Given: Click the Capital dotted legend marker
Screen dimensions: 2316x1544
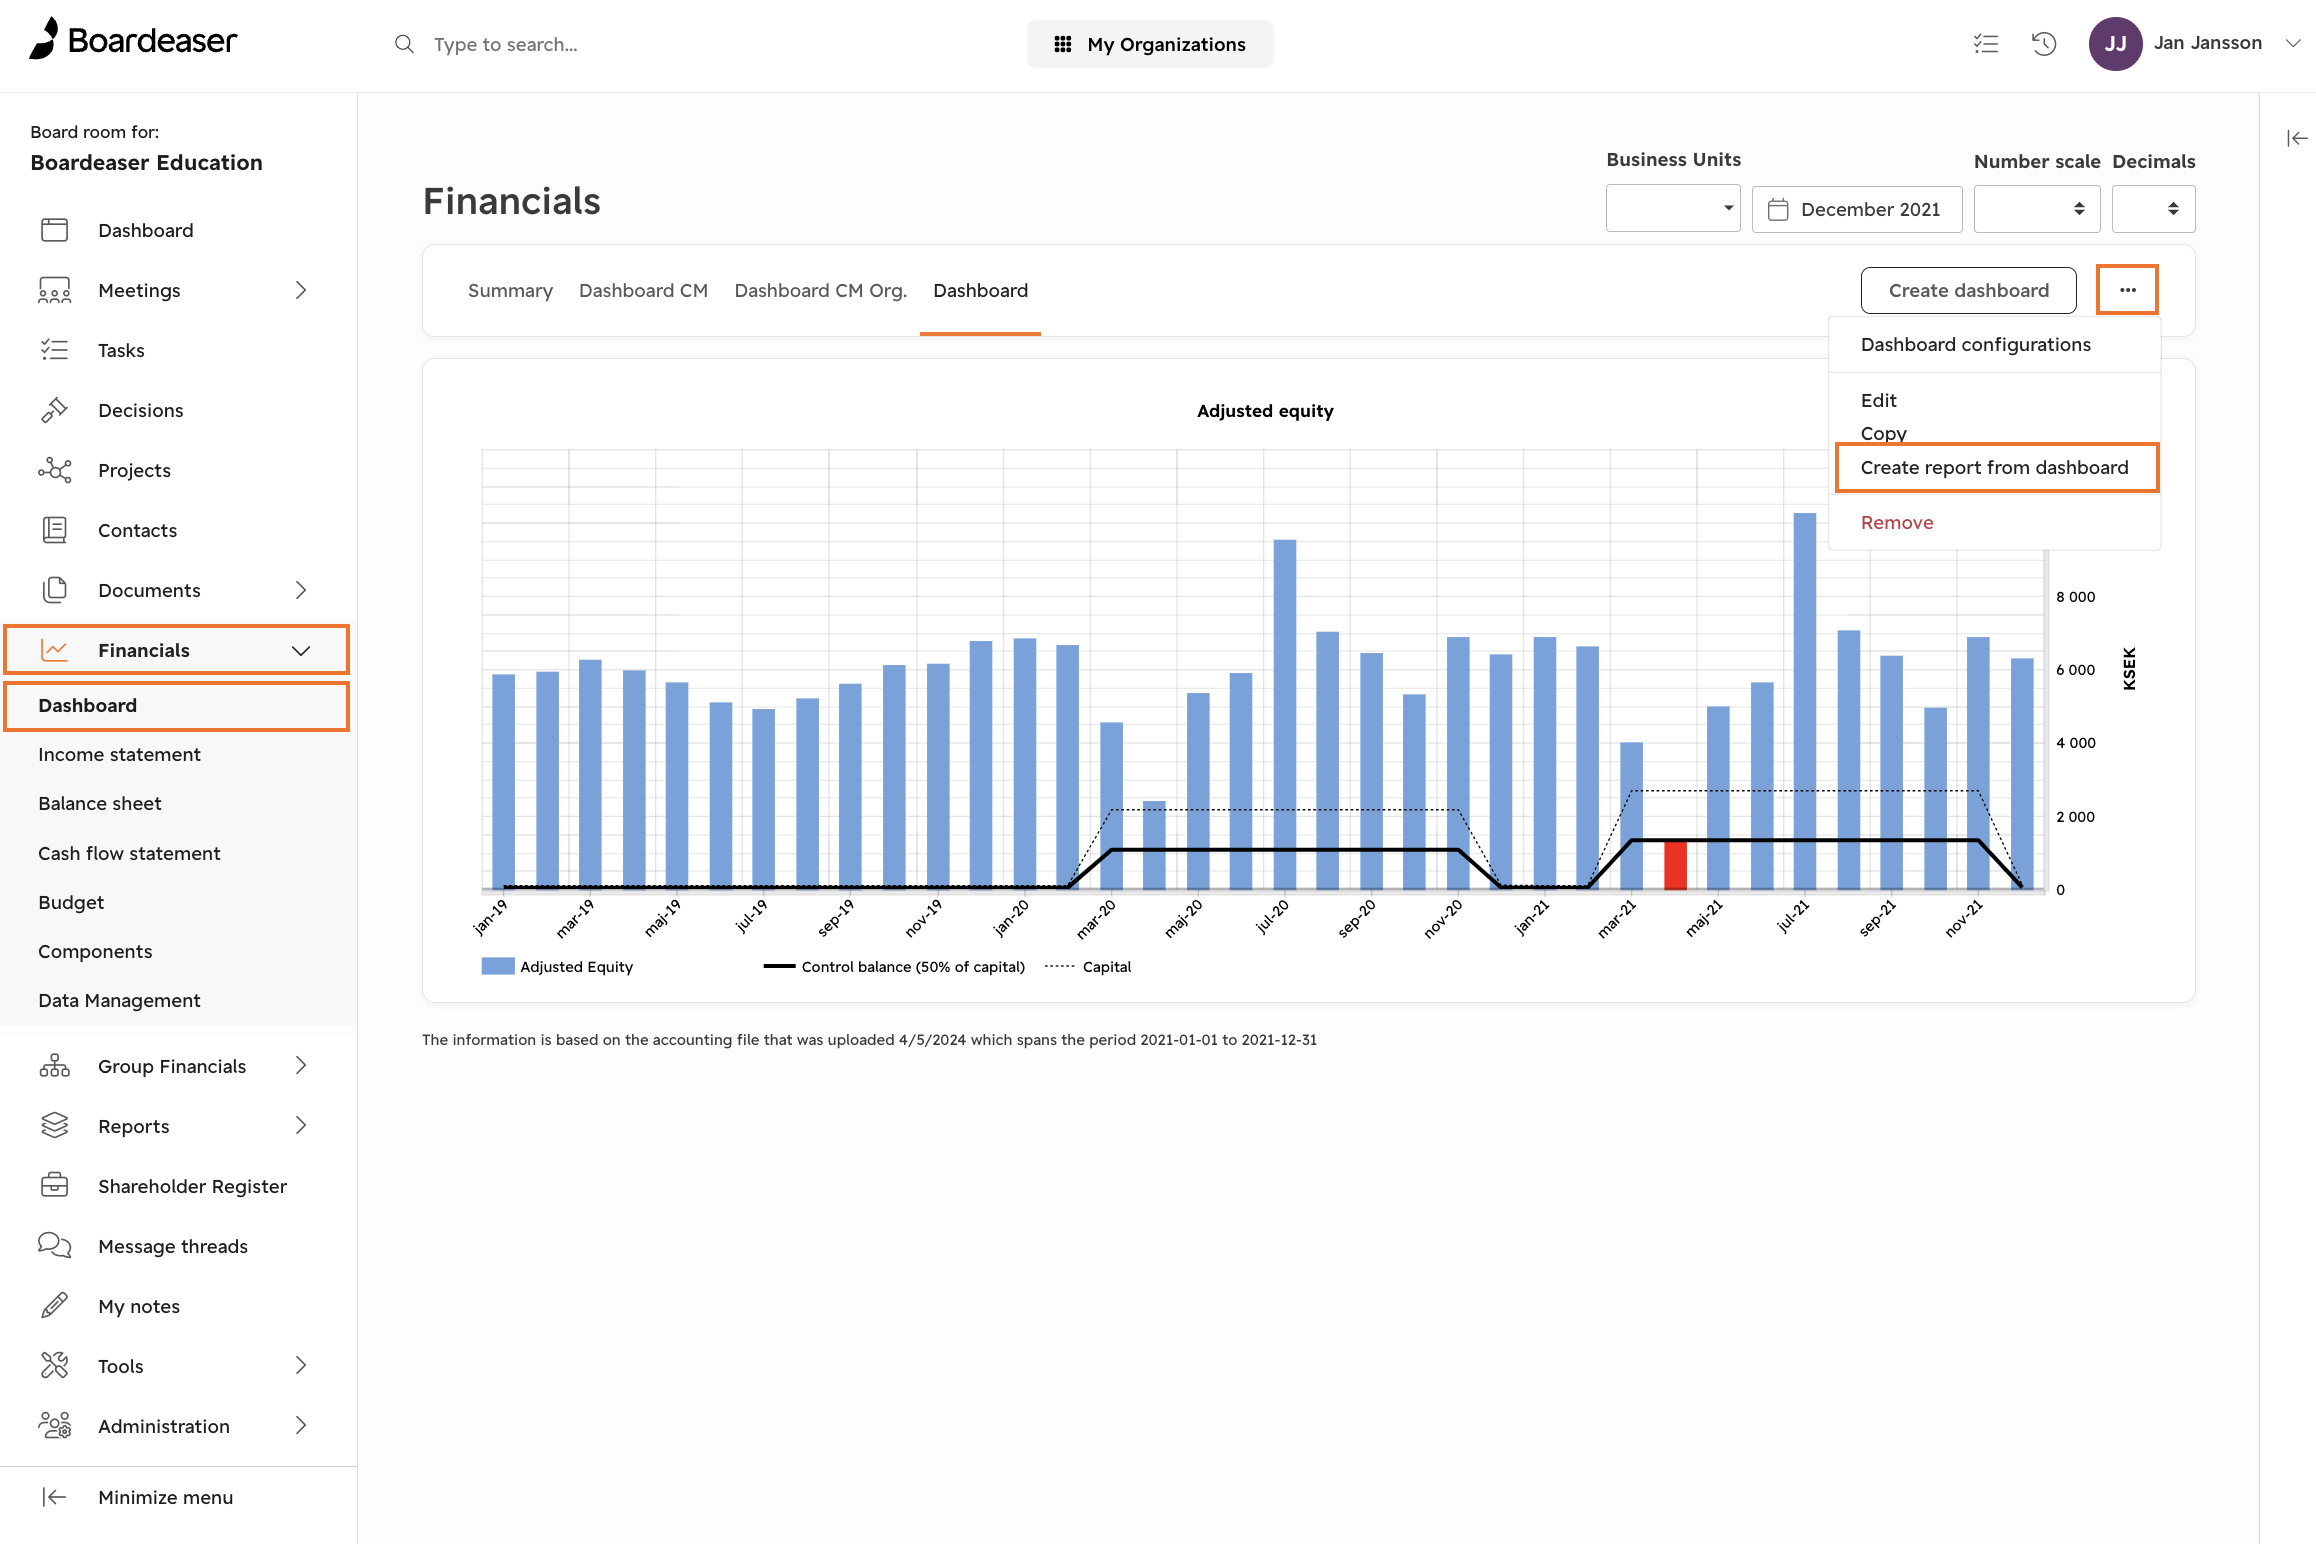Looking at the screenshot, I should point(1060,966).
